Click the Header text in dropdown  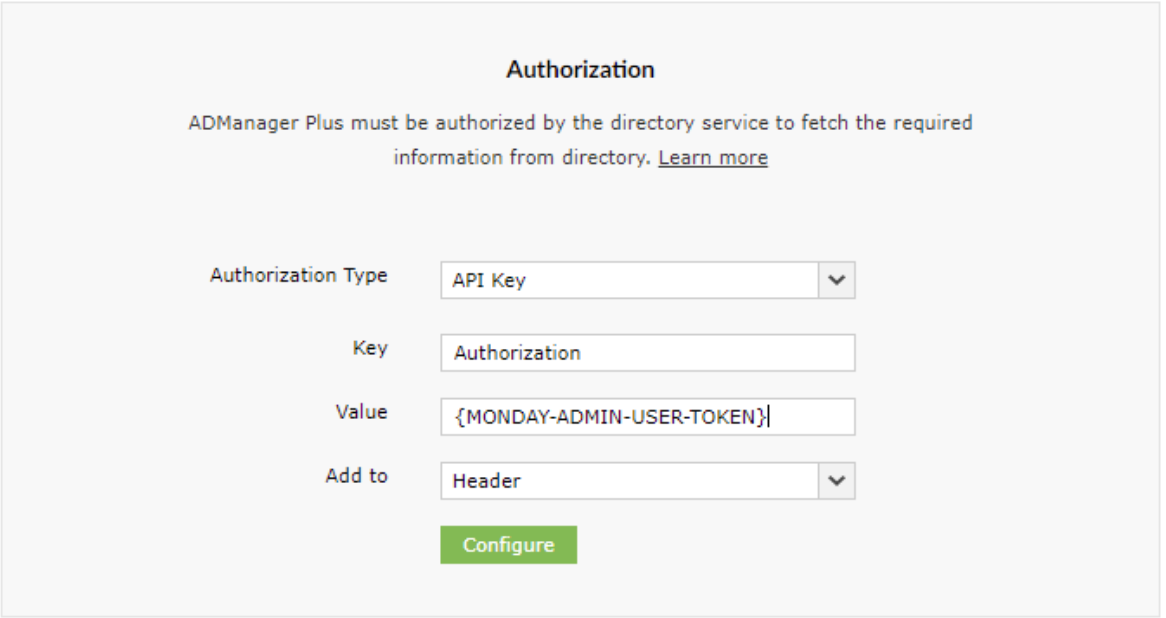[x=486, y=481]
